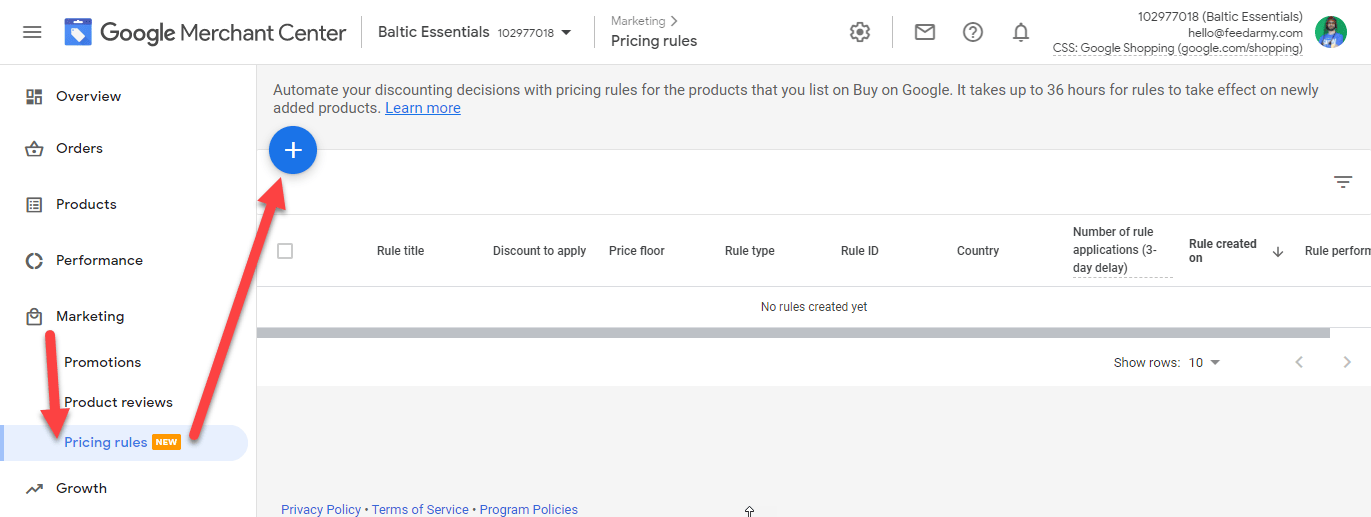Tick the select-all rules checkbox
Screen dimensions: 1371x517
pos(285,251)
